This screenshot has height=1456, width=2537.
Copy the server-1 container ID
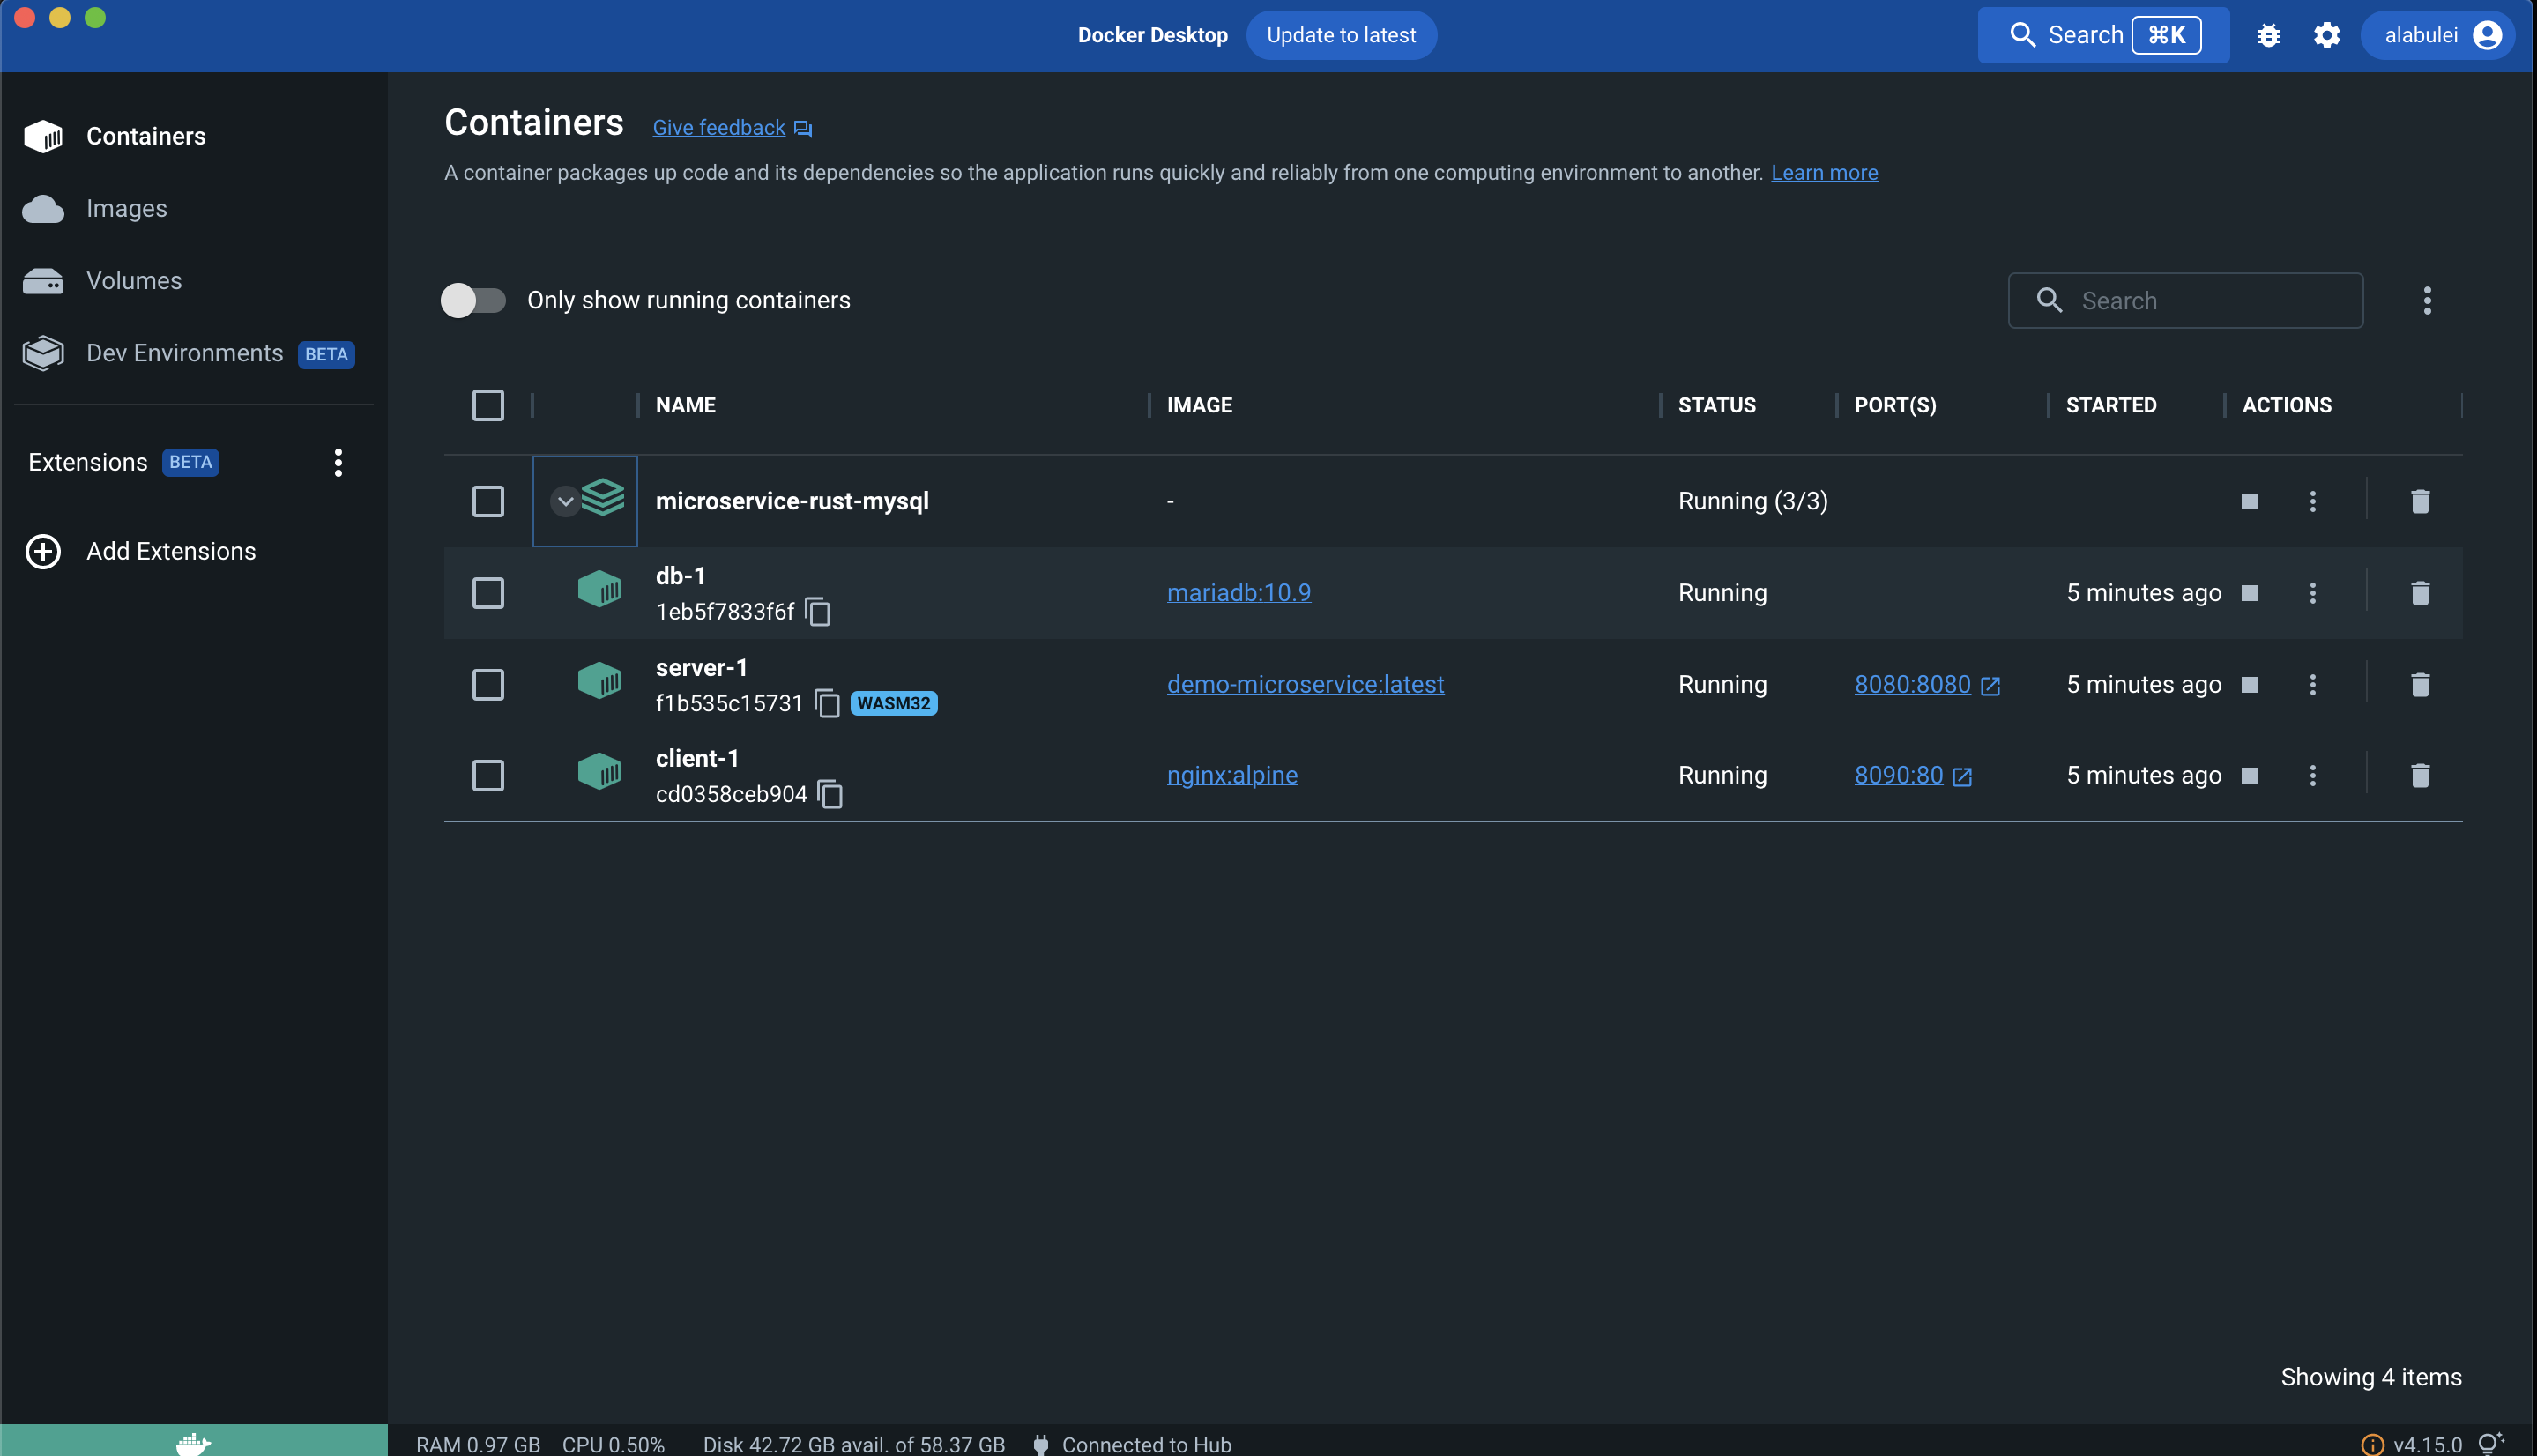click(827, 703)
